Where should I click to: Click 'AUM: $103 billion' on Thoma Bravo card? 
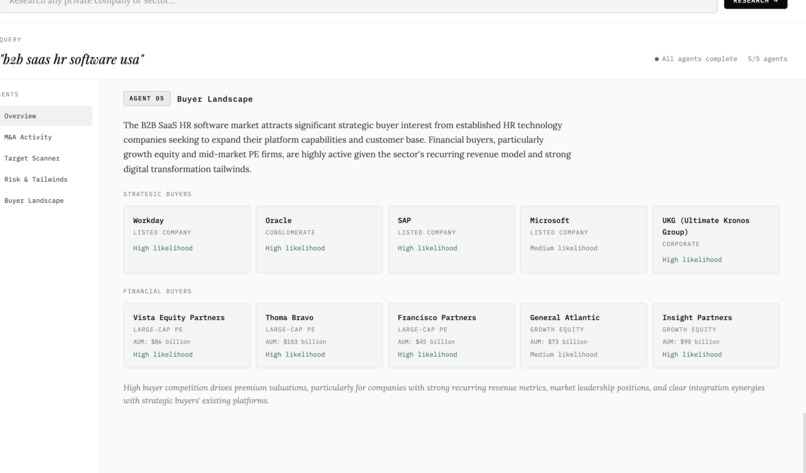[296, 341]
